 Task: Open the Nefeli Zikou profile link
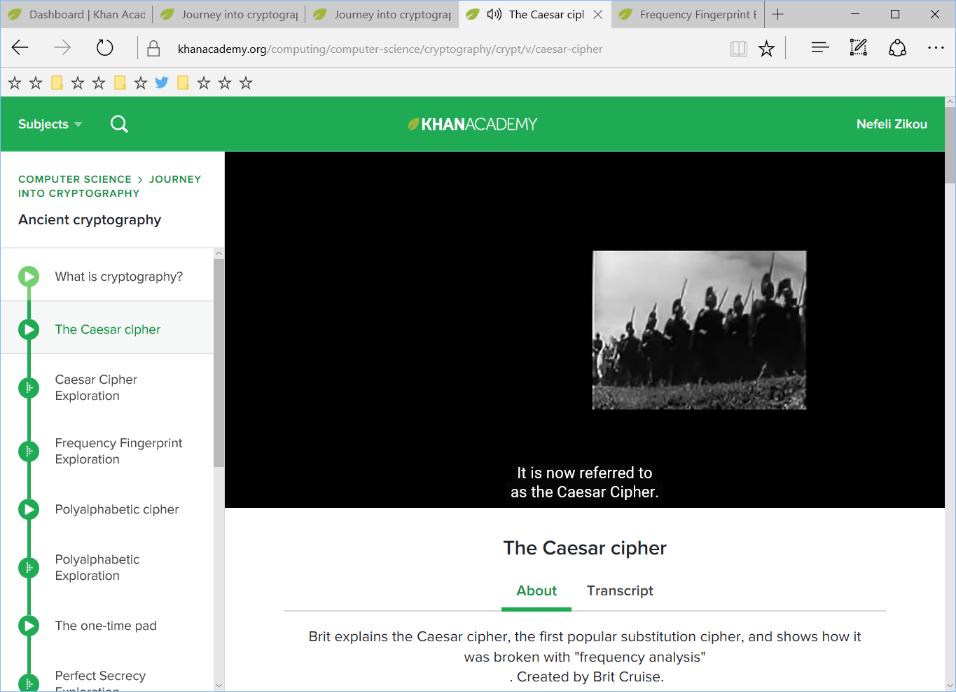click(x=891, y=124)
